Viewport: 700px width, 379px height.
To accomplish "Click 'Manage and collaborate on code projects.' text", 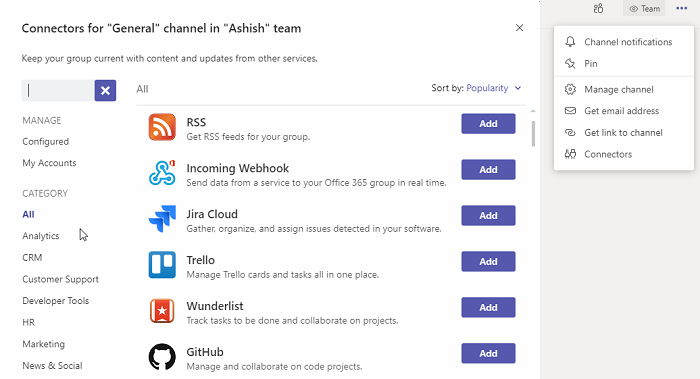I will tap(274, 367).
